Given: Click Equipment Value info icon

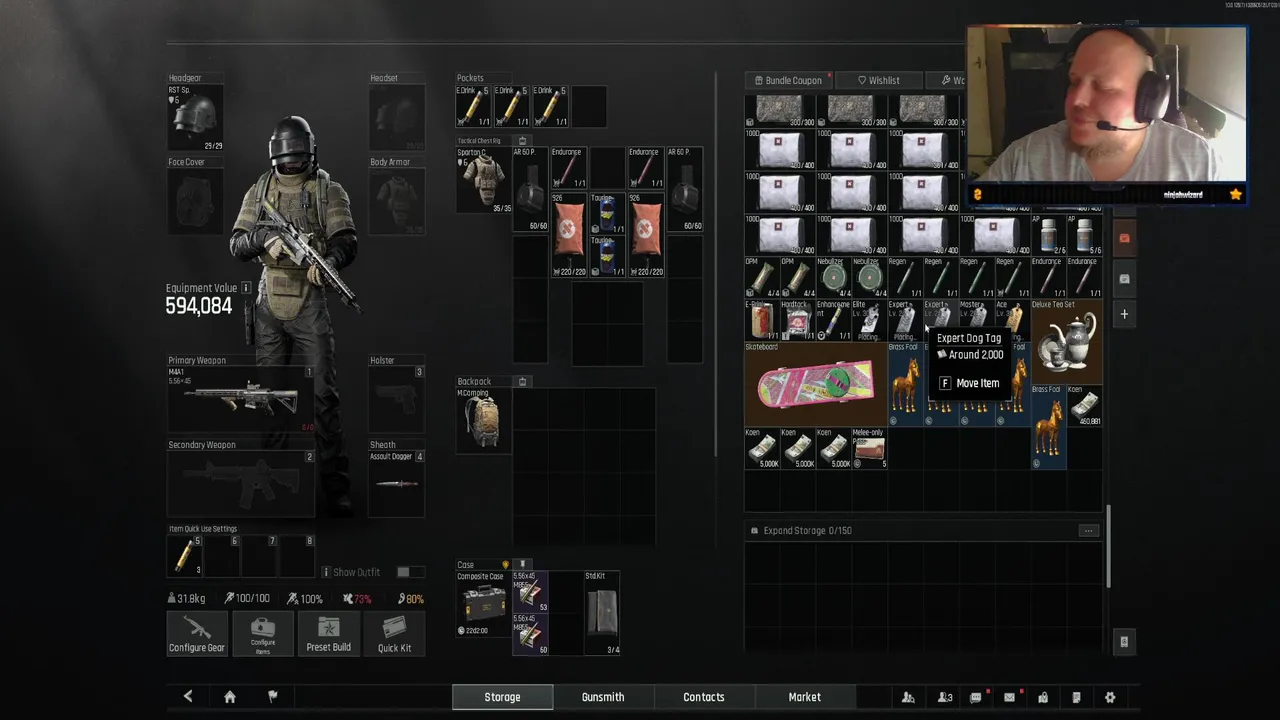Looking at the screenshot, I should (x=246, y=288).
